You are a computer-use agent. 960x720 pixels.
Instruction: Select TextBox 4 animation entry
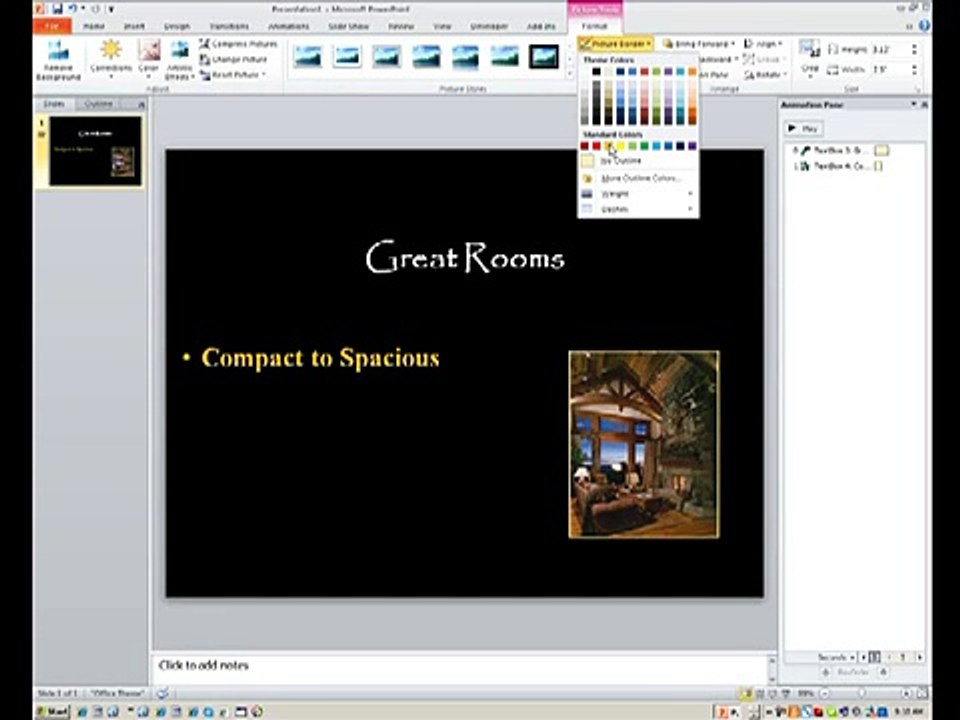point(838,166)
